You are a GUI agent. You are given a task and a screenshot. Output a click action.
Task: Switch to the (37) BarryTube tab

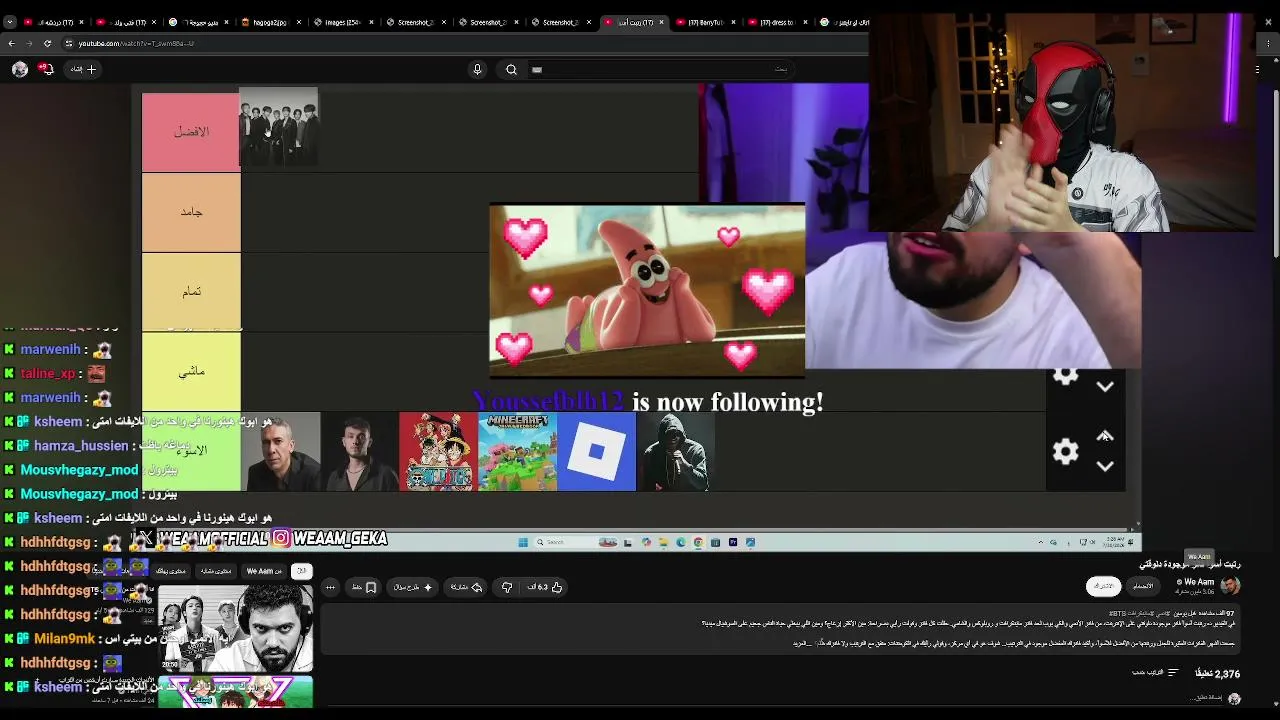[x=707, y=22]
